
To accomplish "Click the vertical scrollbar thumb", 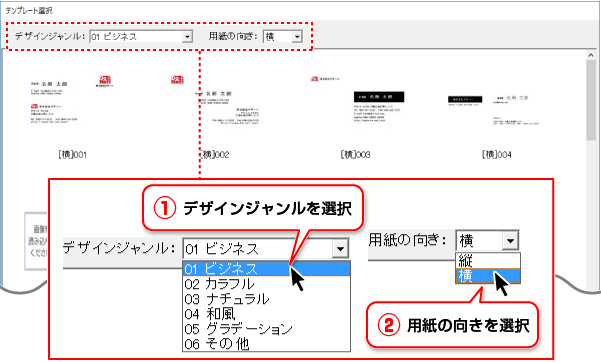I will coord(591,100).
